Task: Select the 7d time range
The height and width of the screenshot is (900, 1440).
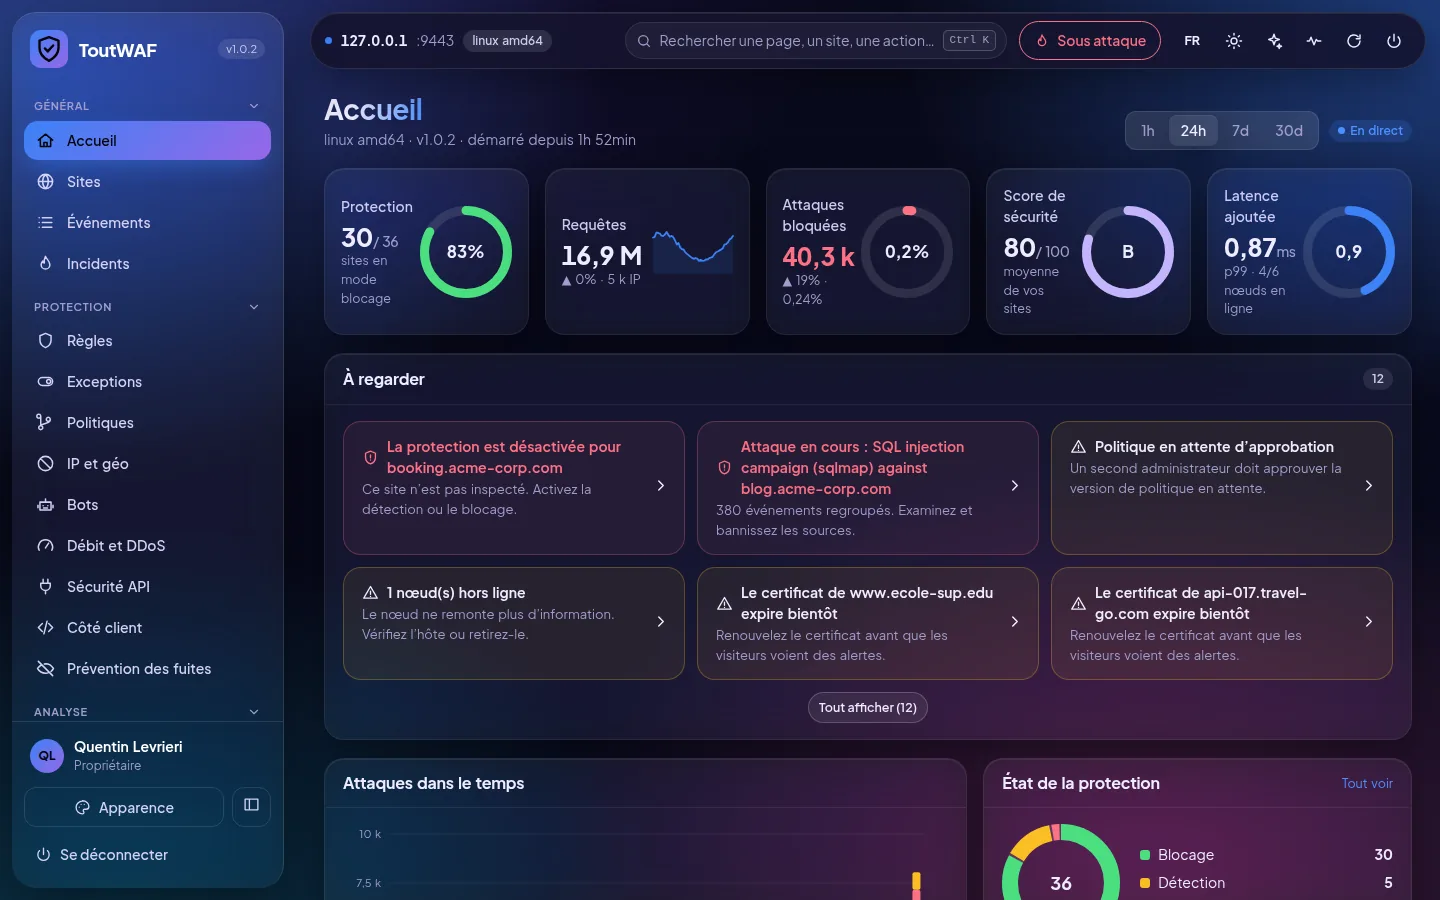Action: [1240, 131]
